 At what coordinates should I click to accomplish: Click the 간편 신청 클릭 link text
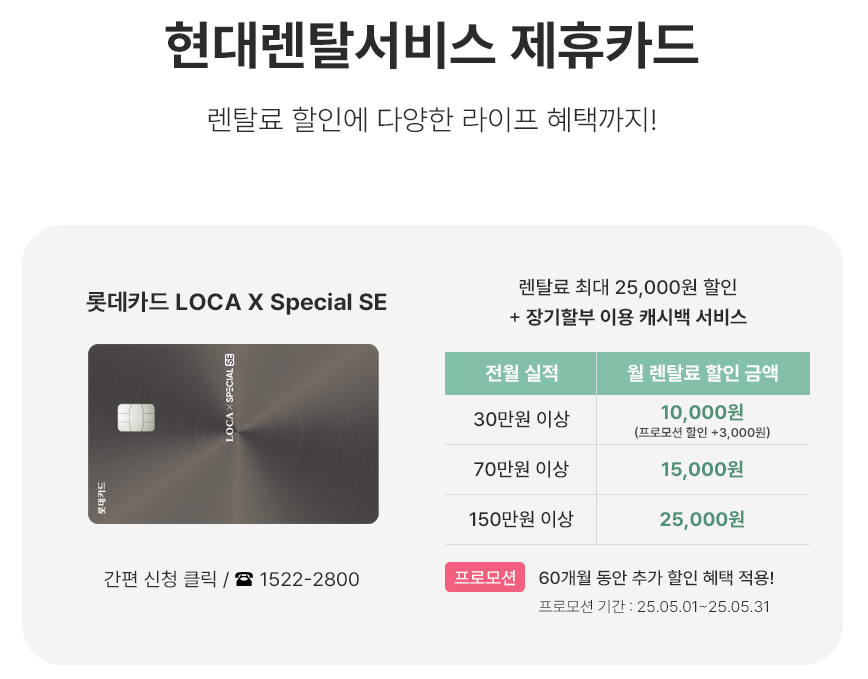(x=160, y=579)
